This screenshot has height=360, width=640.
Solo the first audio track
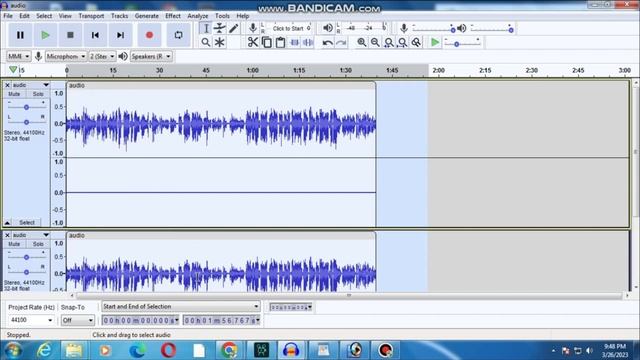38,94
